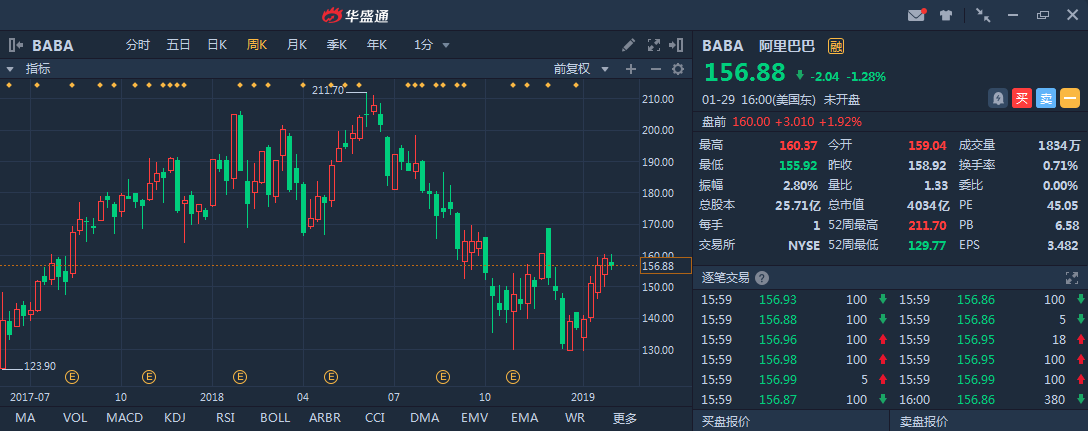Enable the BOLL indicator

coord(275,418)
